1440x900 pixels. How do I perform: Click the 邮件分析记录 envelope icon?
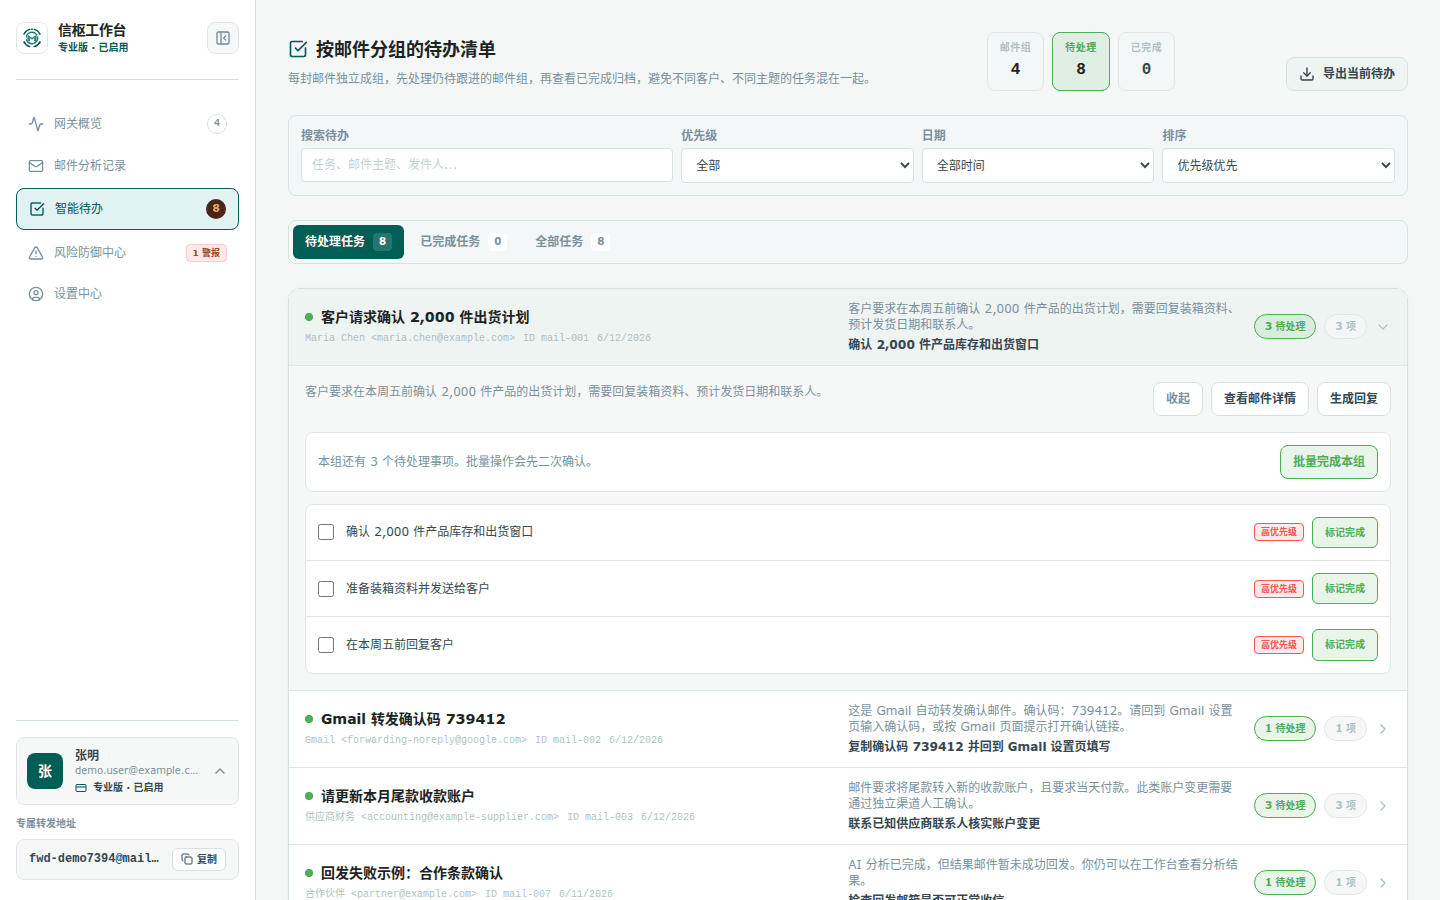coord(36,166)
